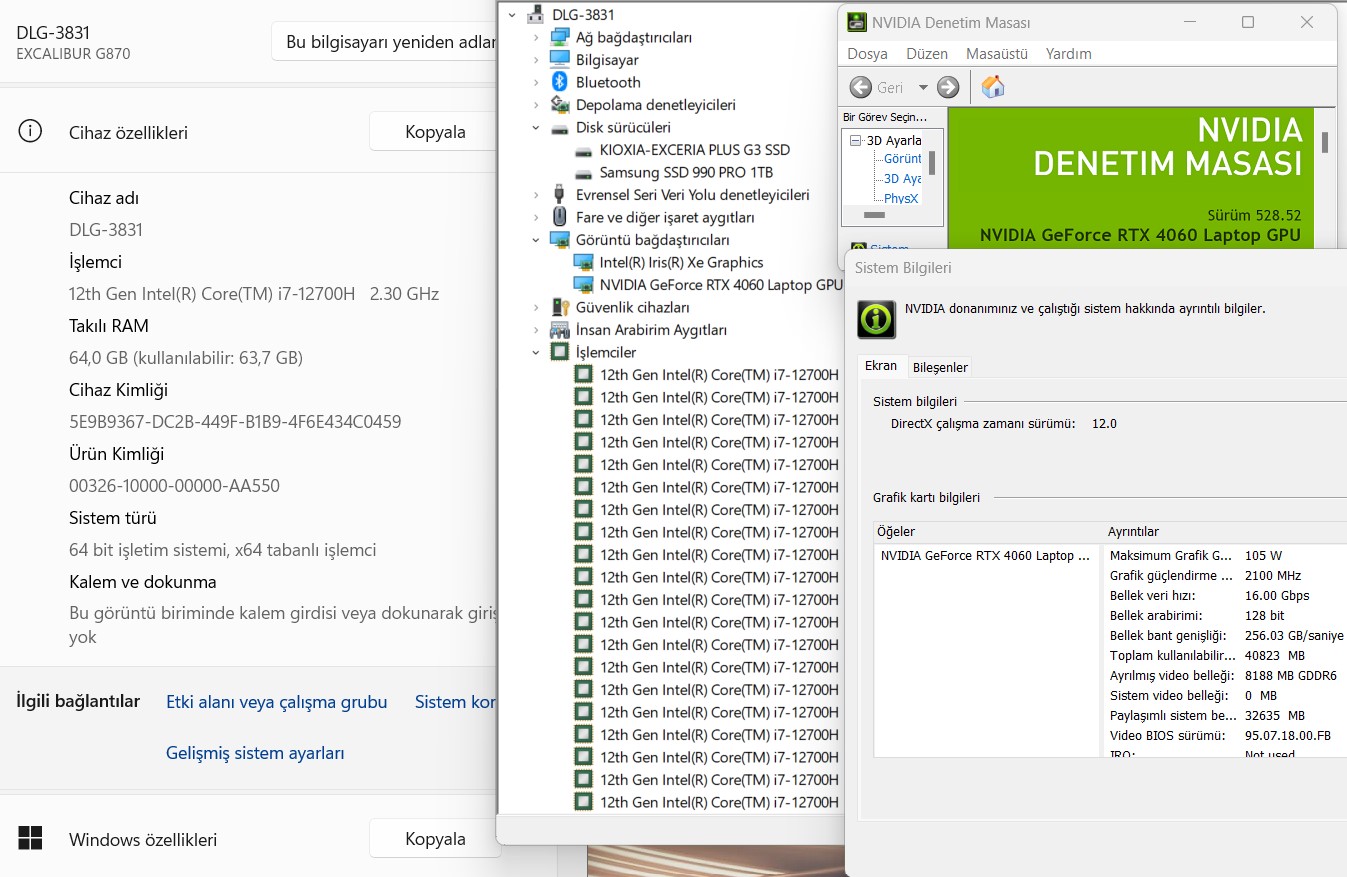Viewport: 1347px width, 877px height.
Task: Collapse the Disk sürücüleri node
Action: click(x=536, y=128)
